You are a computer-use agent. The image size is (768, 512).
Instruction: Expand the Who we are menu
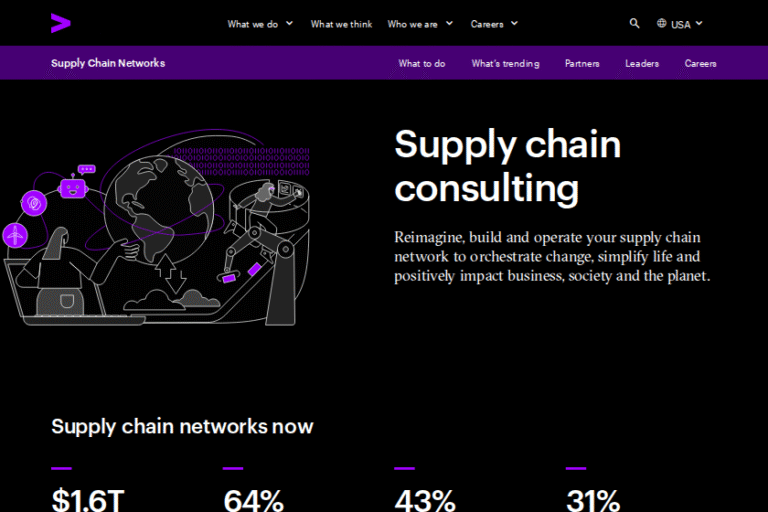click(x=420, y=23)
